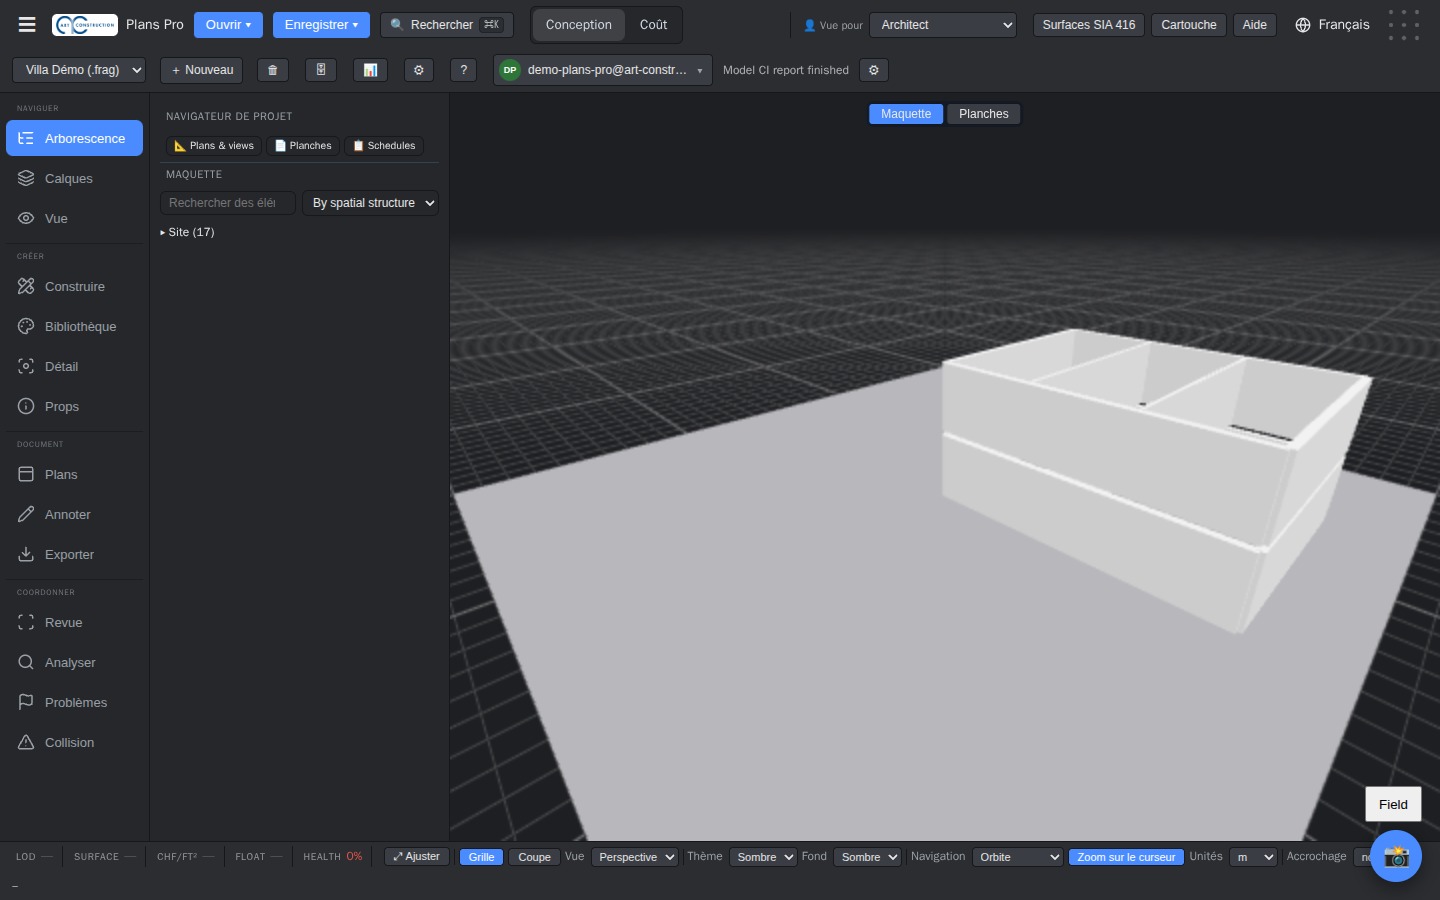1440x900 pixels.
Task: Toggle the Coupe section view
Action: (534, 857)
